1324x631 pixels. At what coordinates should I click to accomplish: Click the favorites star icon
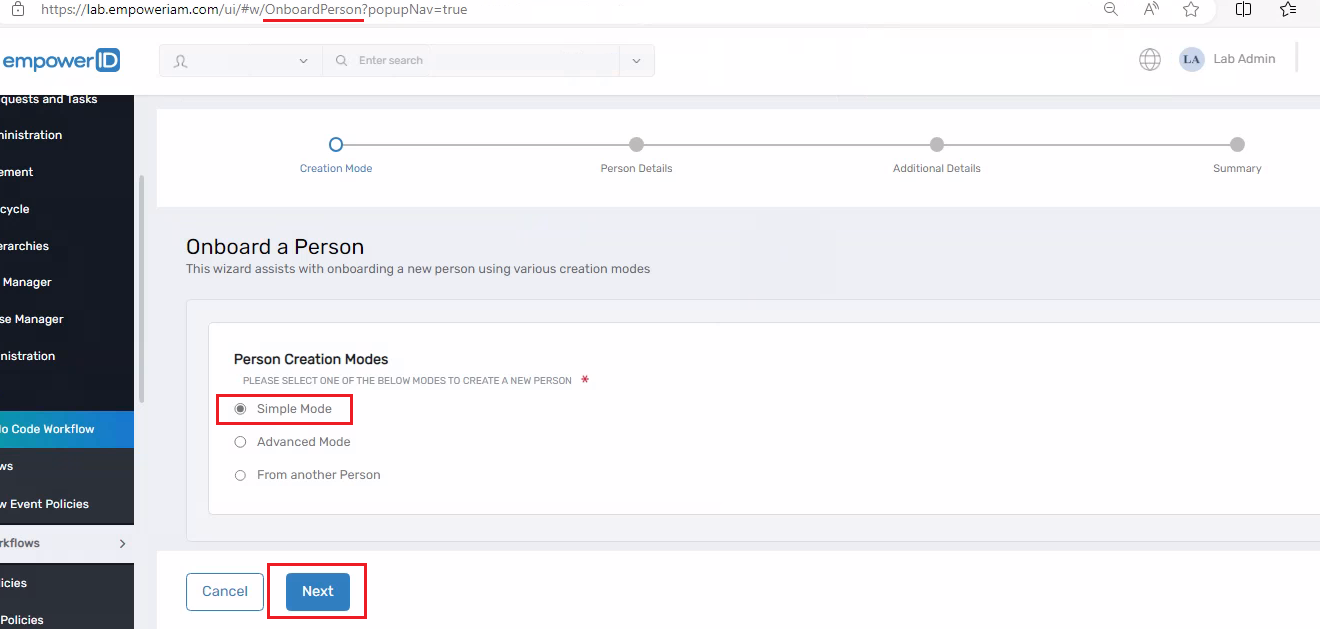point(1191,9)
